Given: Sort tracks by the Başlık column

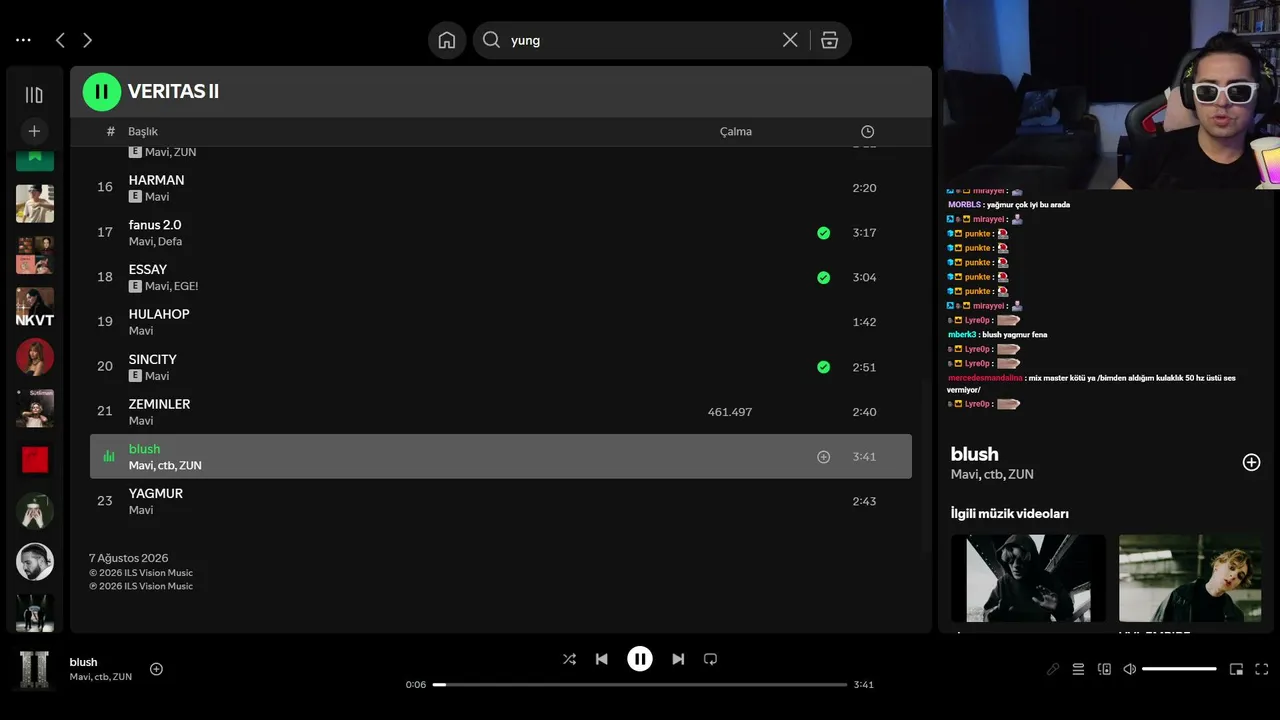Looking at the screenshot, I should coord(143,132).
